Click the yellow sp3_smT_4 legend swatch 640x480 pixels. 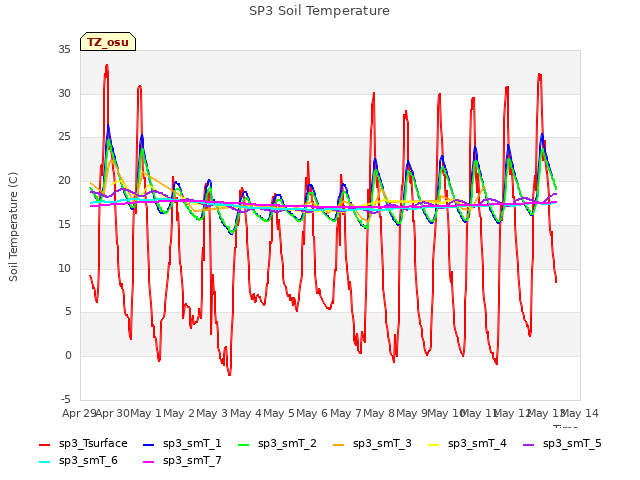434,444
